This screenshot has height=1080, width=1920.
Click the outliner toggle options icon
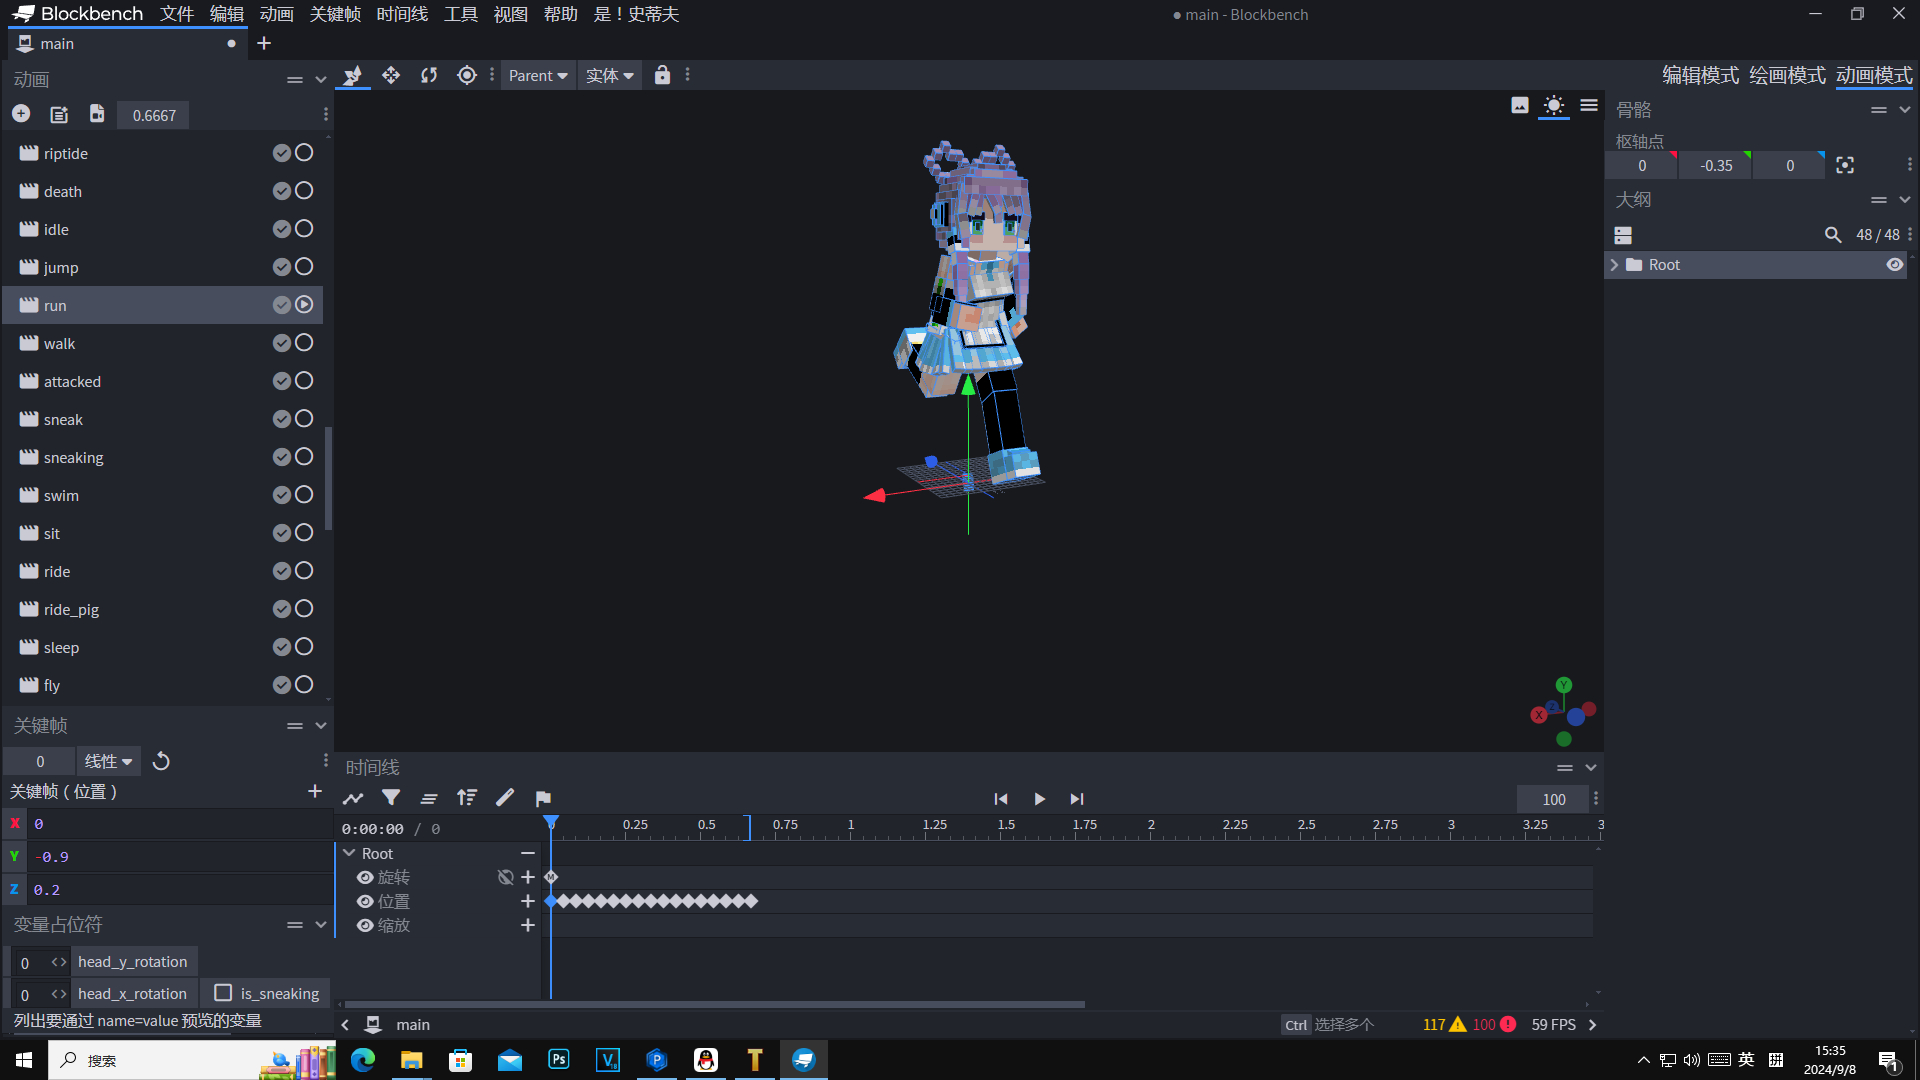1623,235
